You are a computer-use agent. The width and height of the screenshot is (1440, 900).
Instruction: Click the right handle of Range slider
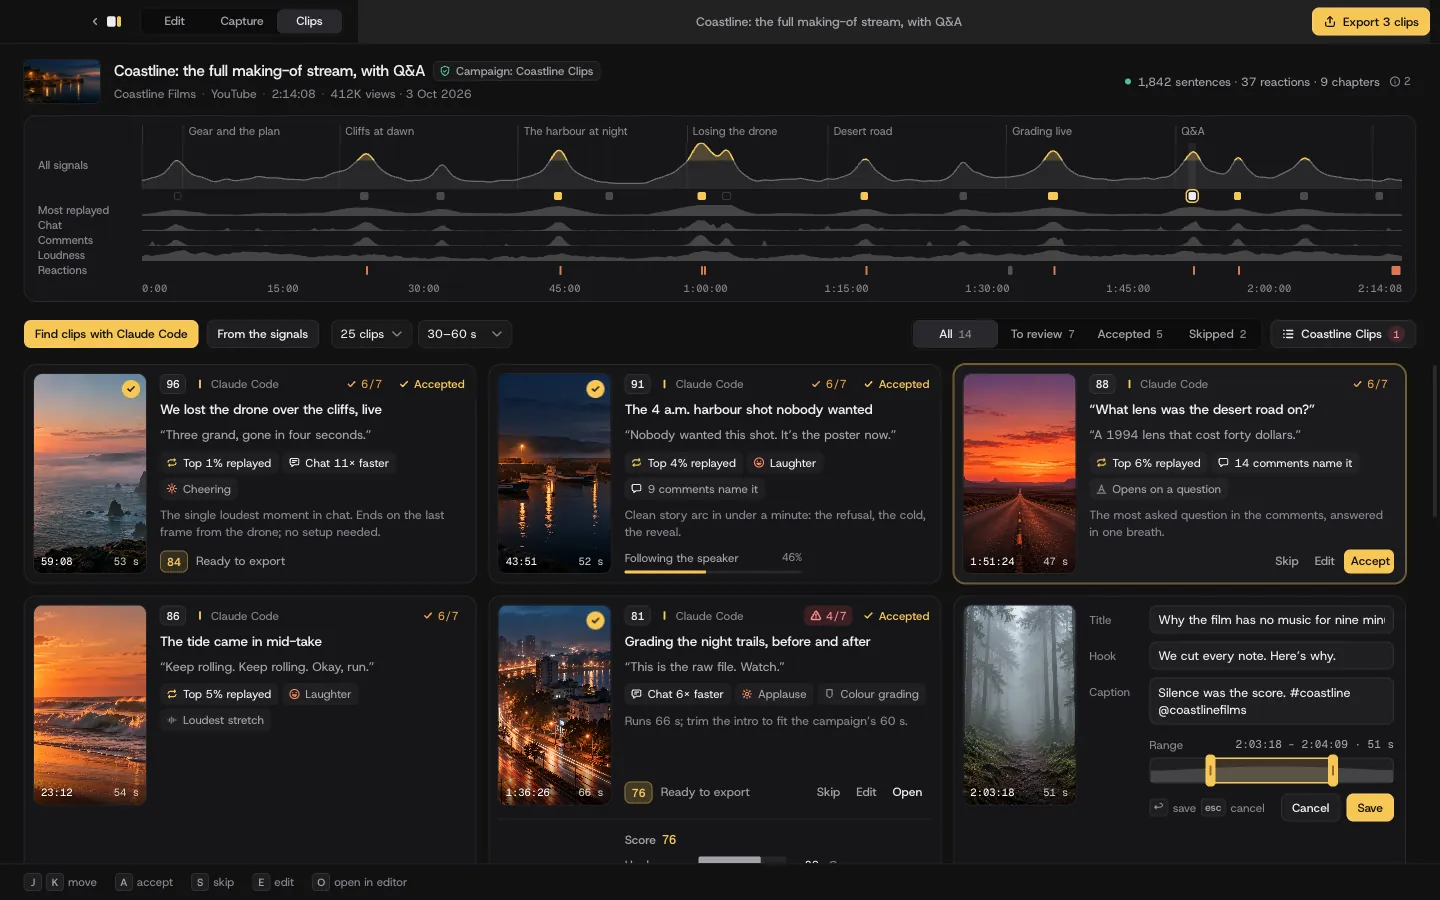(x=1333, y=770)
